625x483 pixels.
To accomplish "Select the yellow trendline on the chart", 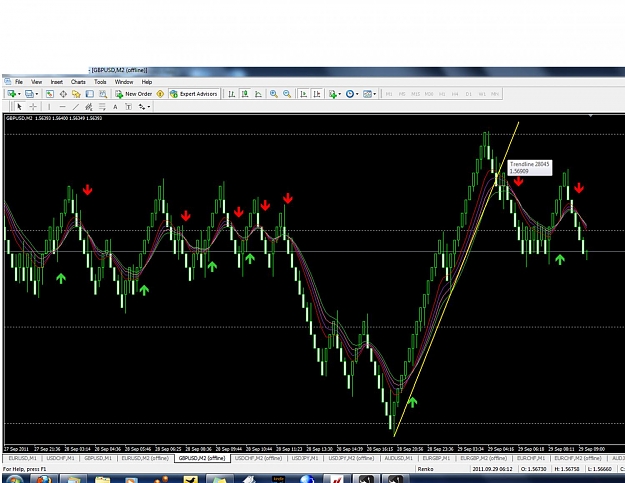I will click(x=456, y=279).
